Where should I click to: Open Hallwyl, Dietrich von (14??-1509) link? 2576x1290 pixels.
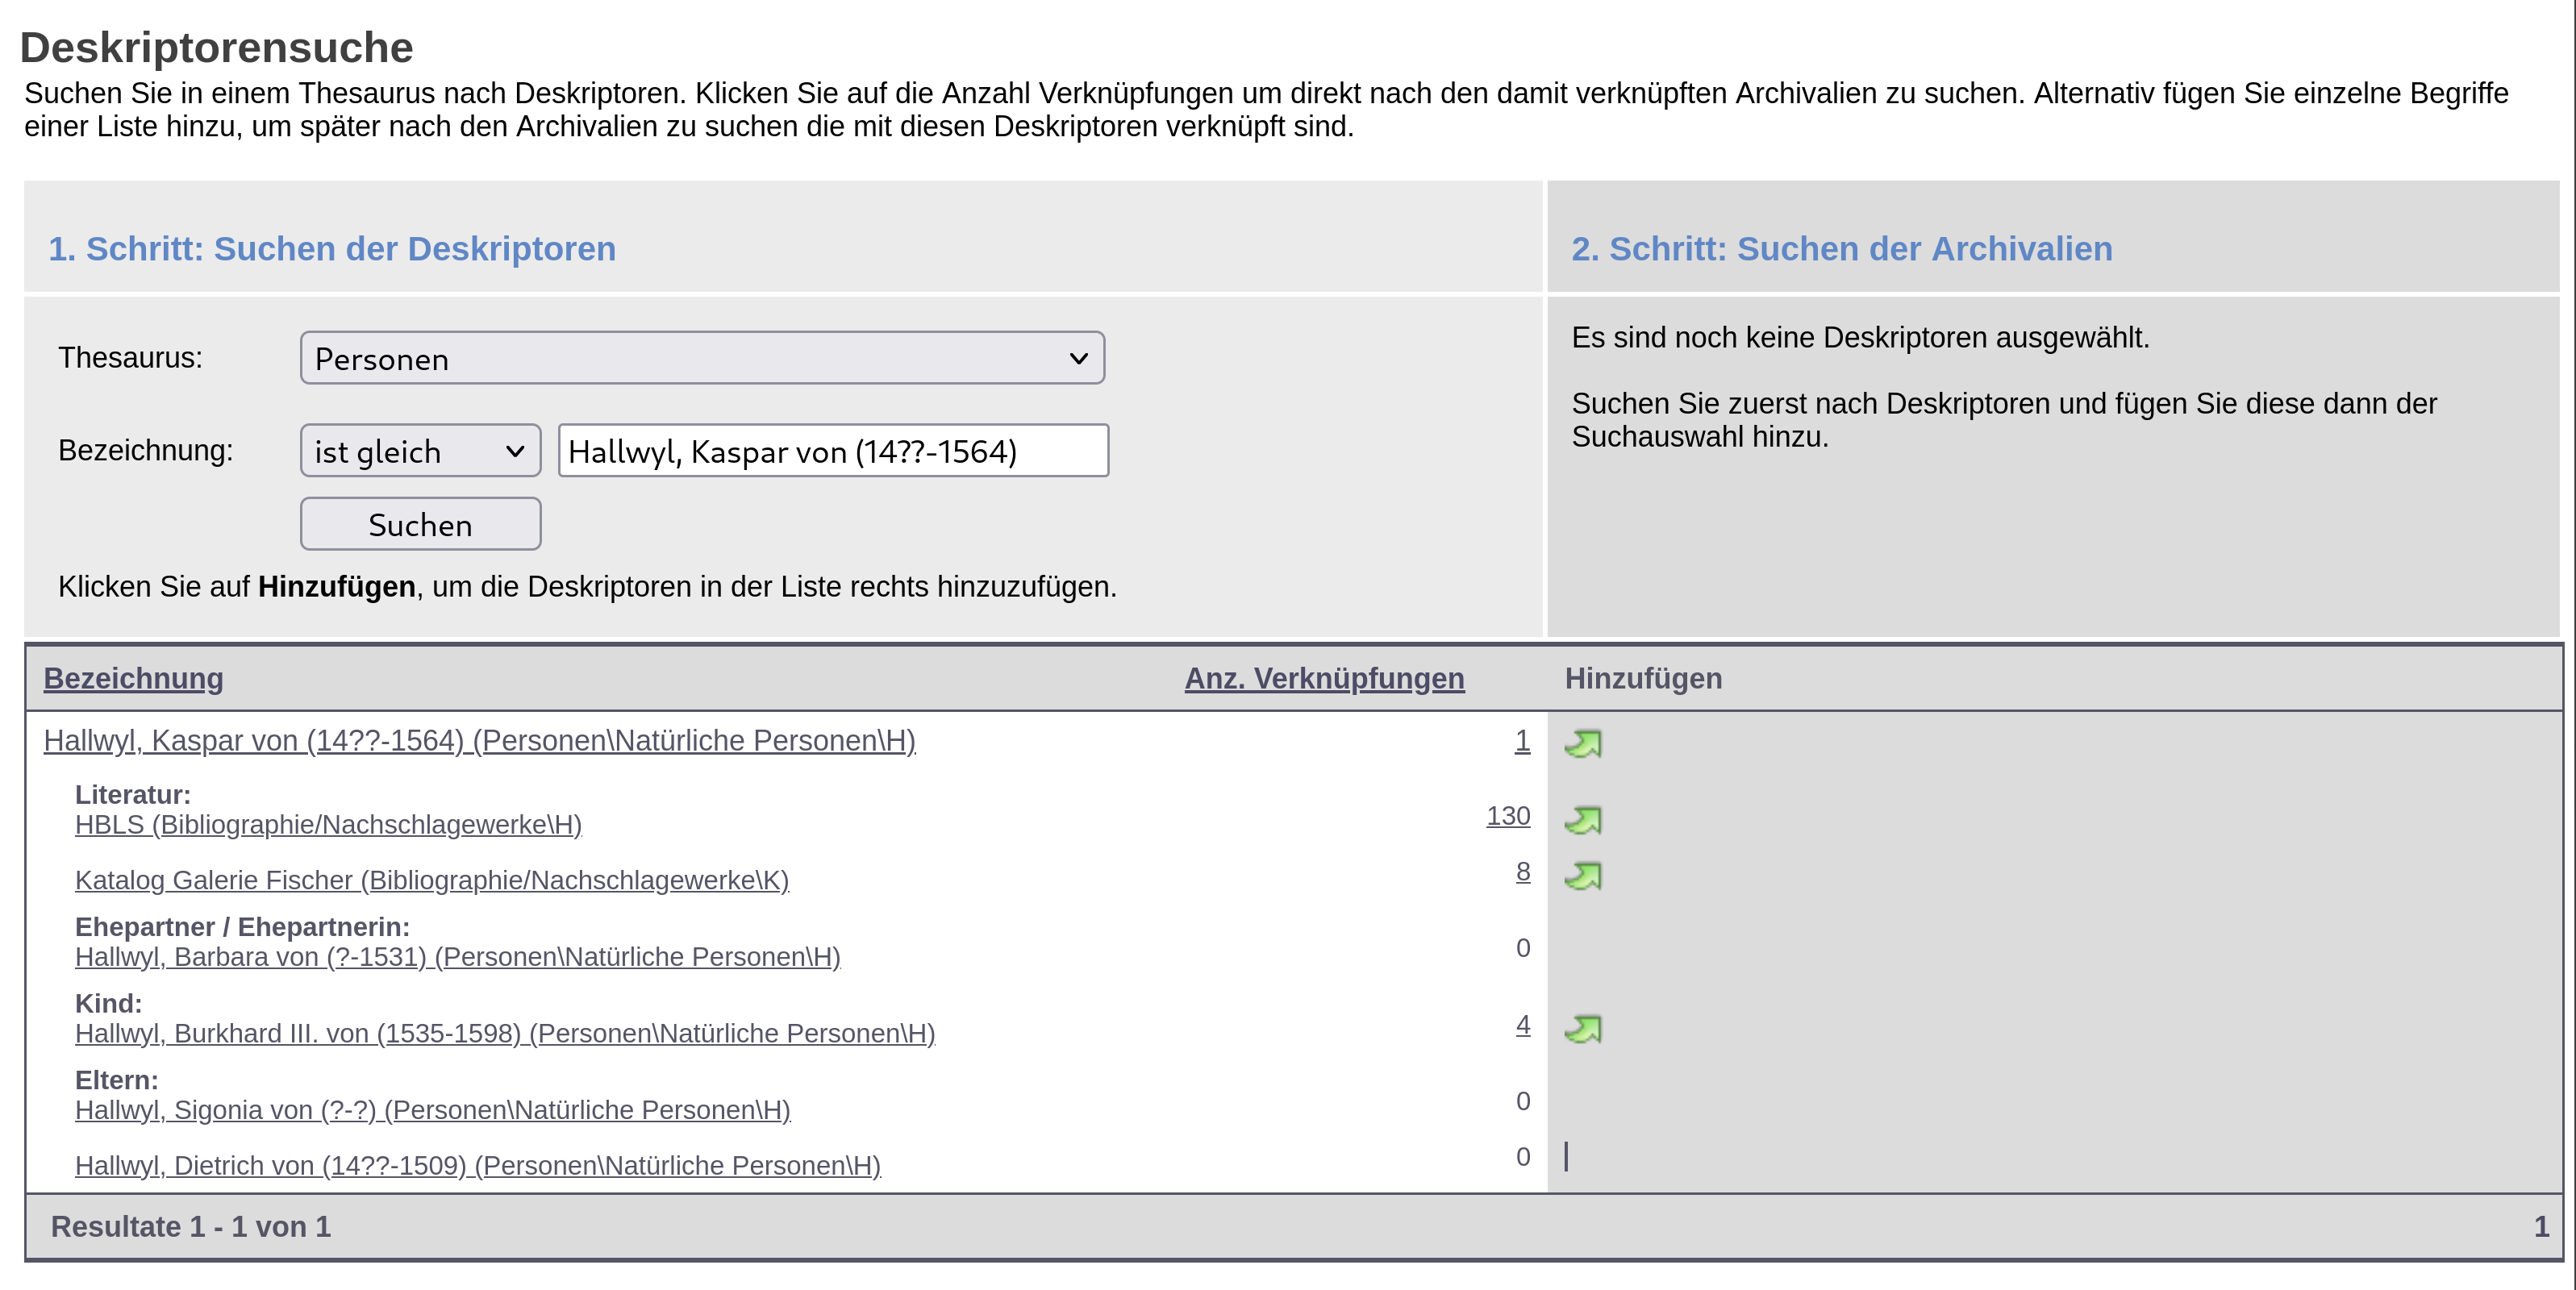(478, 1166)
